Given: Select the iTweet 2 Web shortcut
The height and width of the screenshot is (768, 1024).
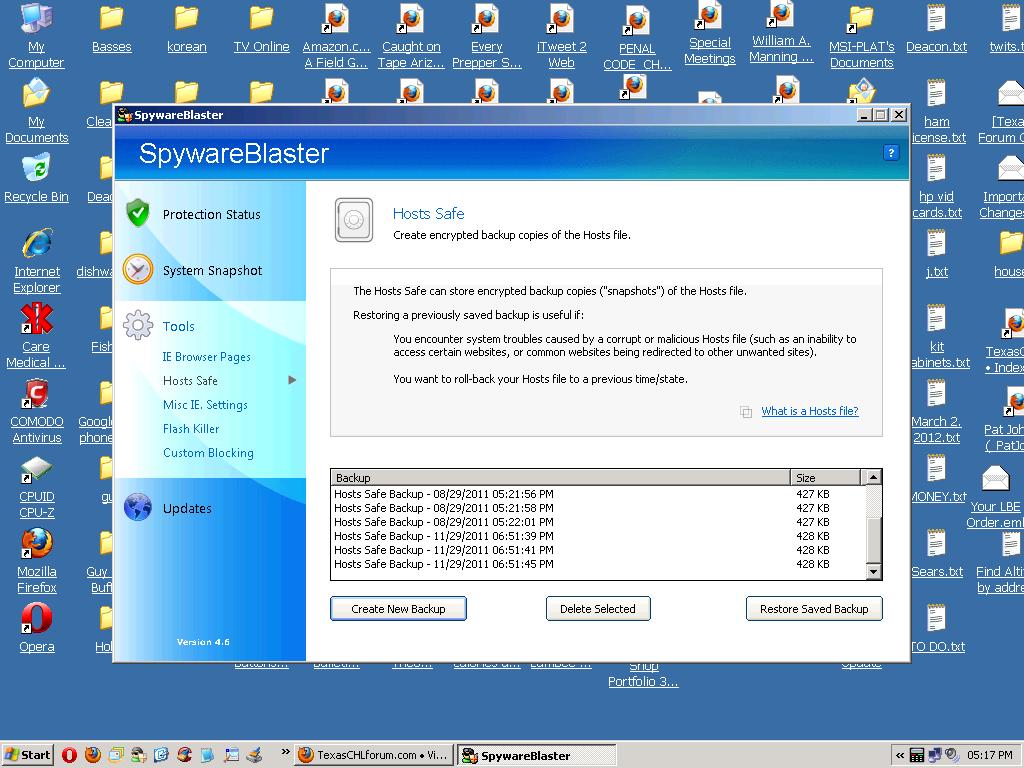Looking at the screenshot, I should 562,19.
